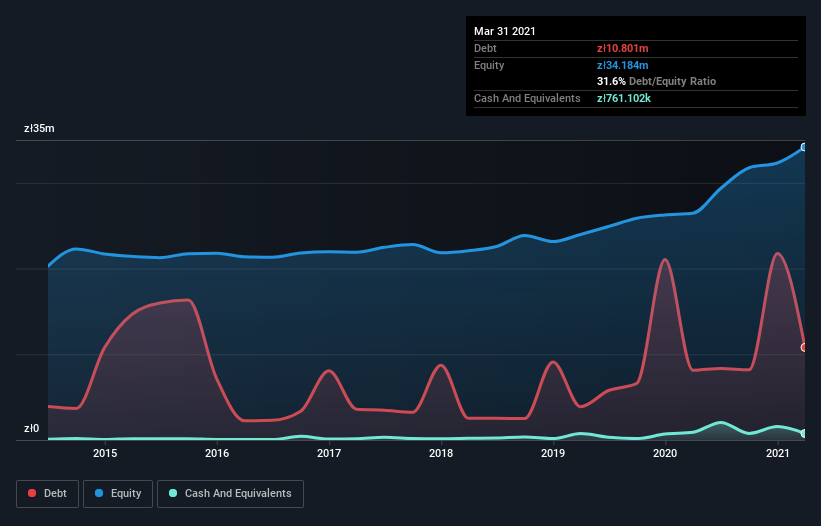
Task: Click the 2019 x-axis label
Action: pos(553,453)
